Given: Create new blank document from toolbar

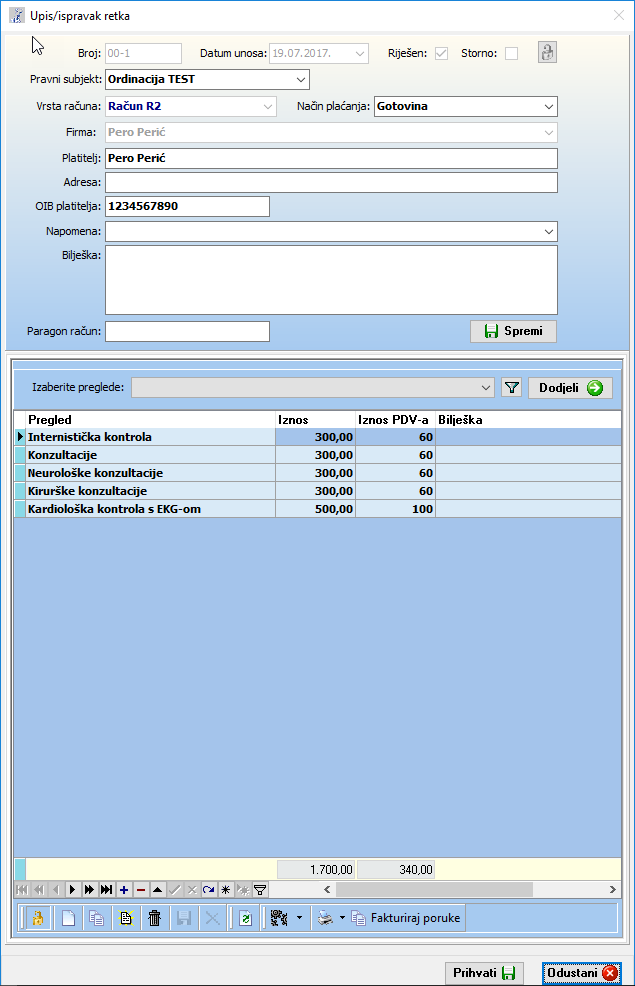Looking at the screenshot, I should [x=68, y=918].
